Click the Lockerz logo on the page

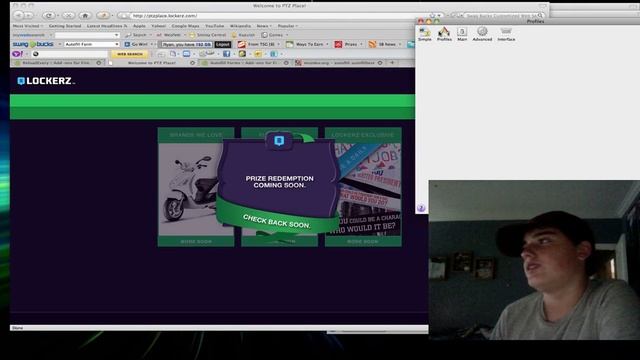[46, 81]
